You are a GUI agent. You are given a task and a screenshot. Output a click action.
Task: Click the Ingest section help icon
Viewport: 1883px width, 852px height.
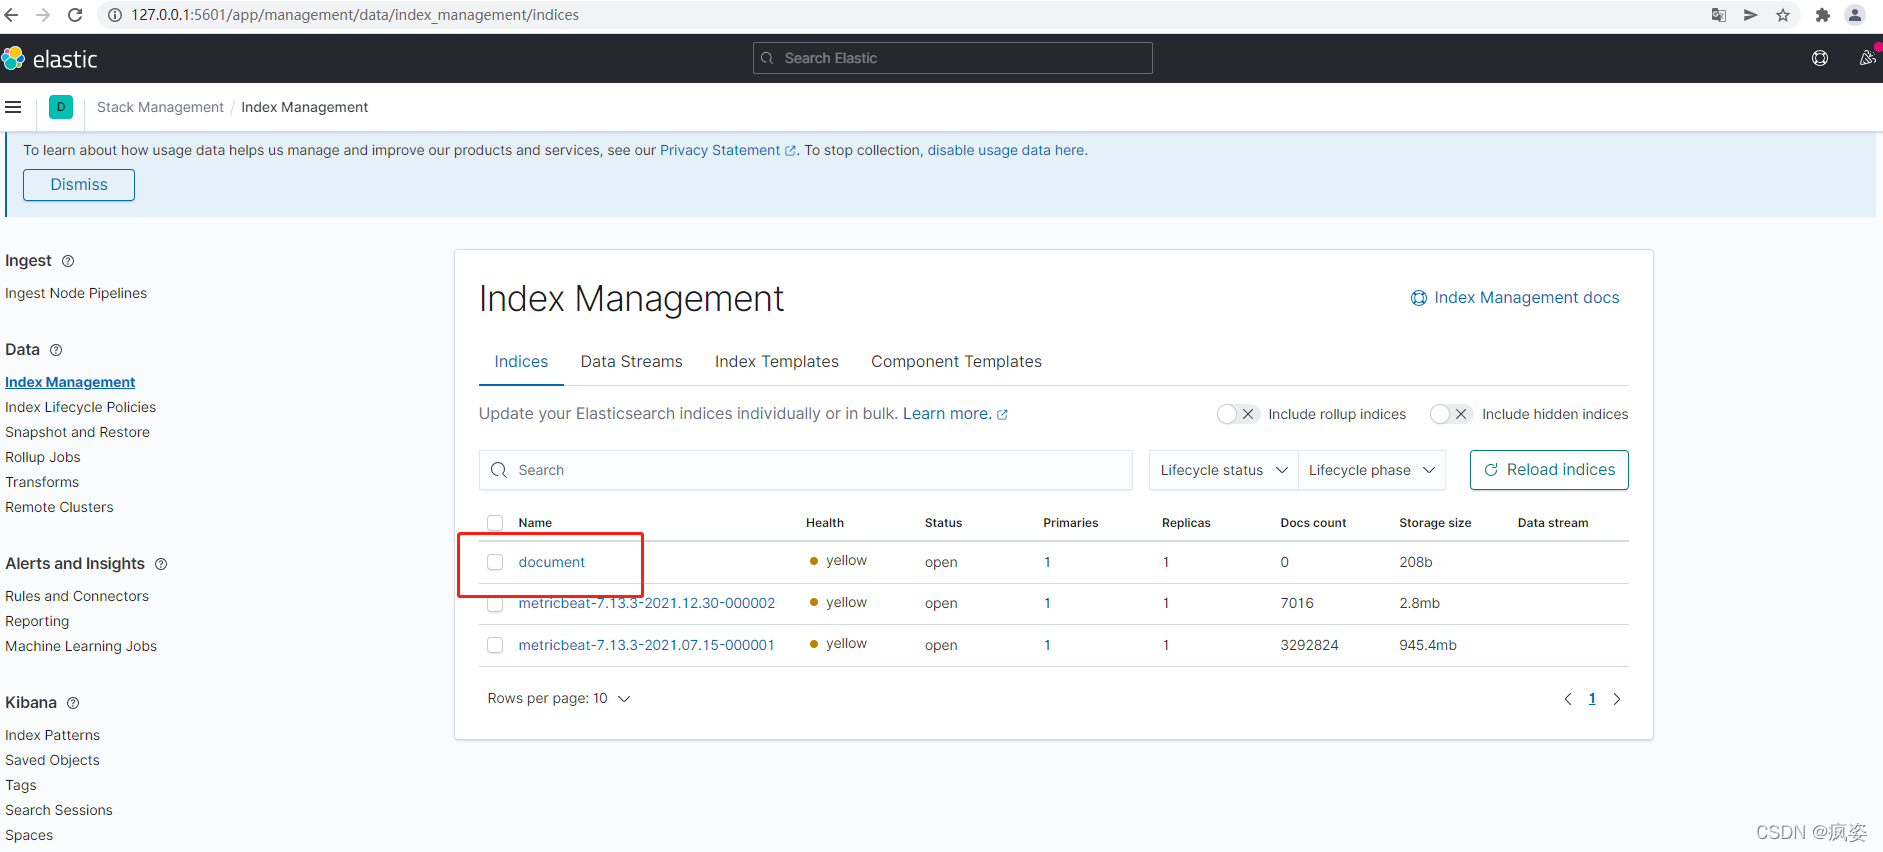(x=68, y=261)
